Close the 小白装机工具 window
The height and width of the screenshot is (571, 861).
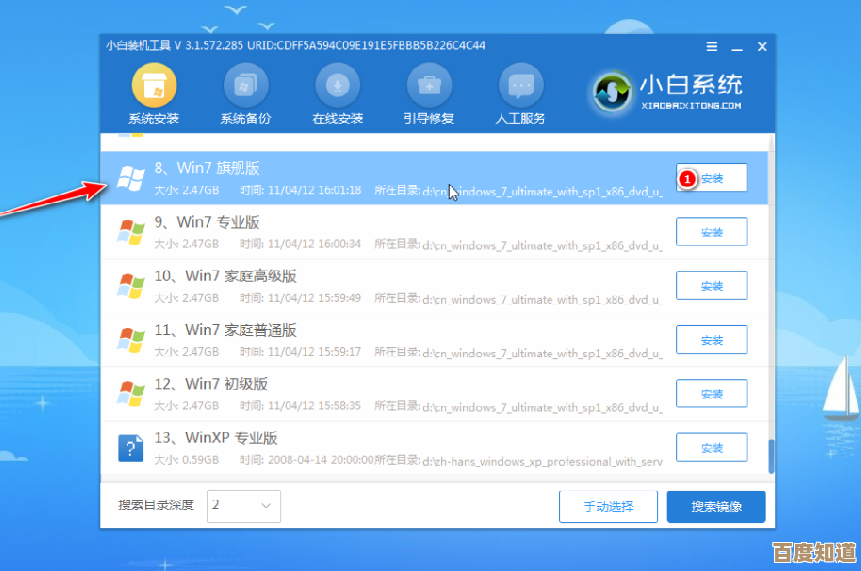tap(762, 47)
